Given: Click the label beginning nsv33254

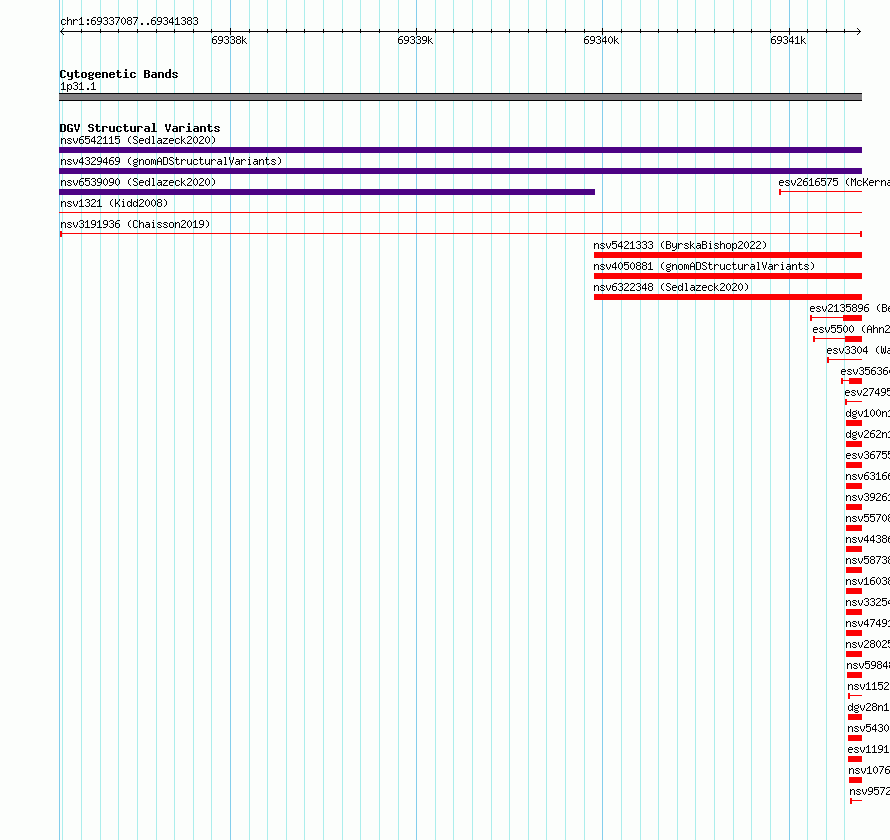Looking at the screenshot, I should (x=867, y=602).
